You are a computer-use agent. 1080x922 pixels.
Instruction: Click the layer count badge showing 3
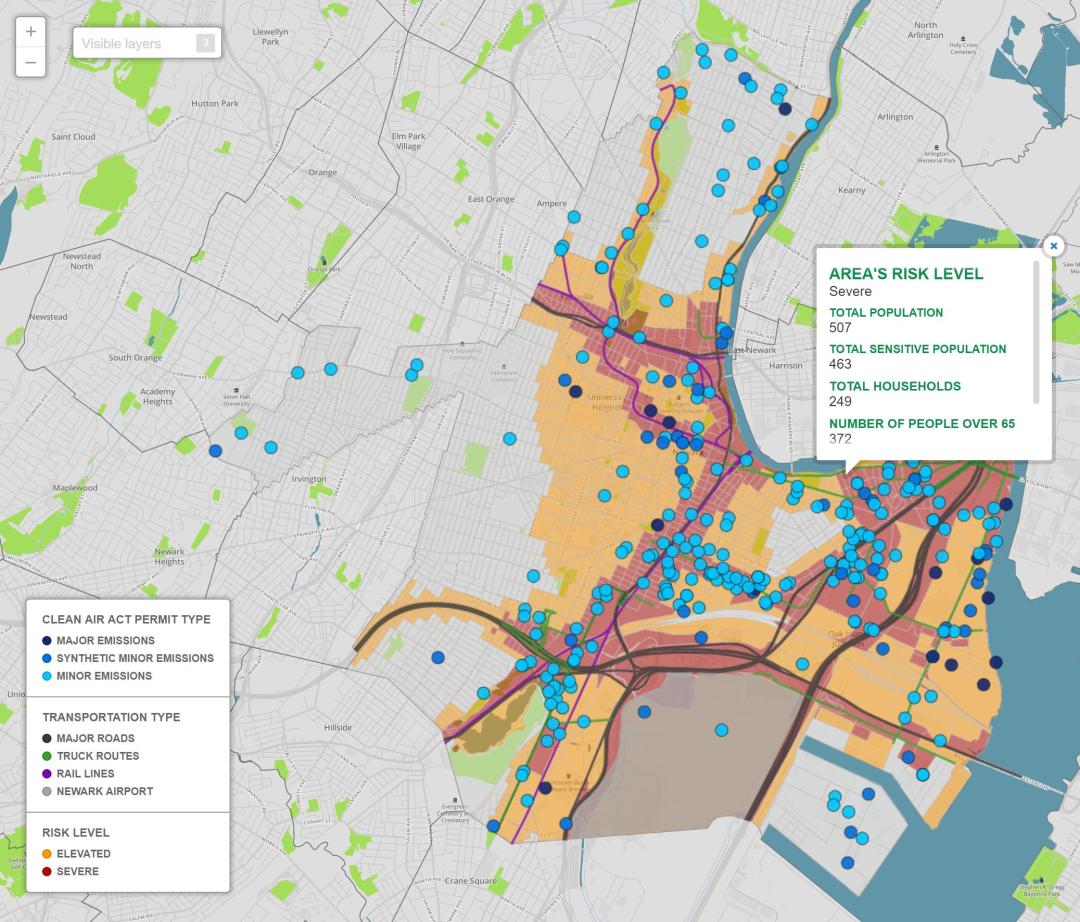[204, 43]
